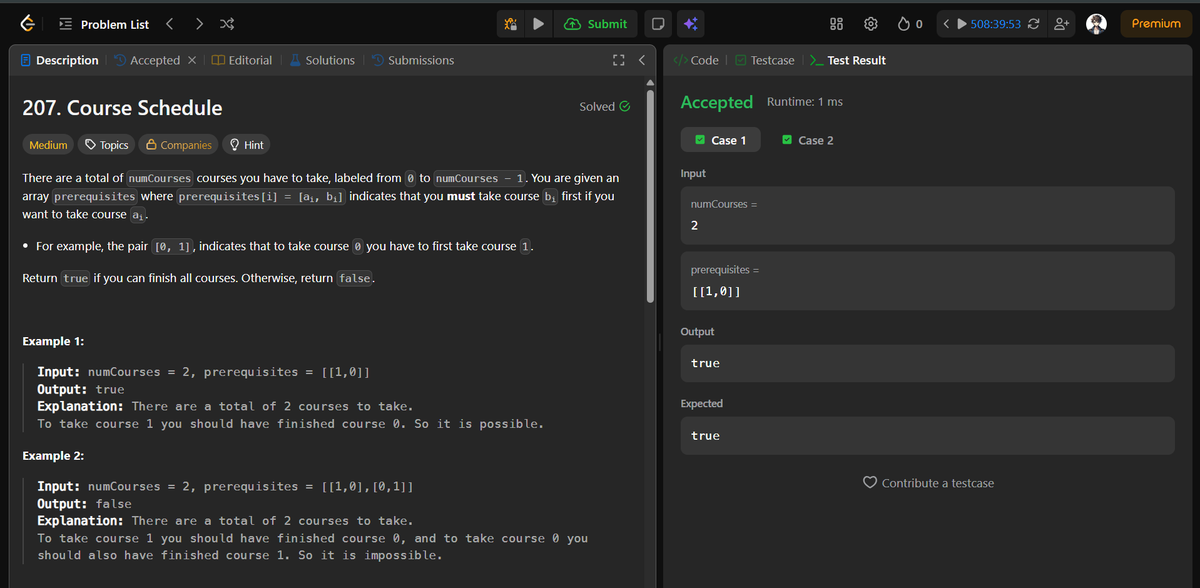Collapse the description panel with the chevron
The height and width of the screenshot is (588, 1200).
642,61
